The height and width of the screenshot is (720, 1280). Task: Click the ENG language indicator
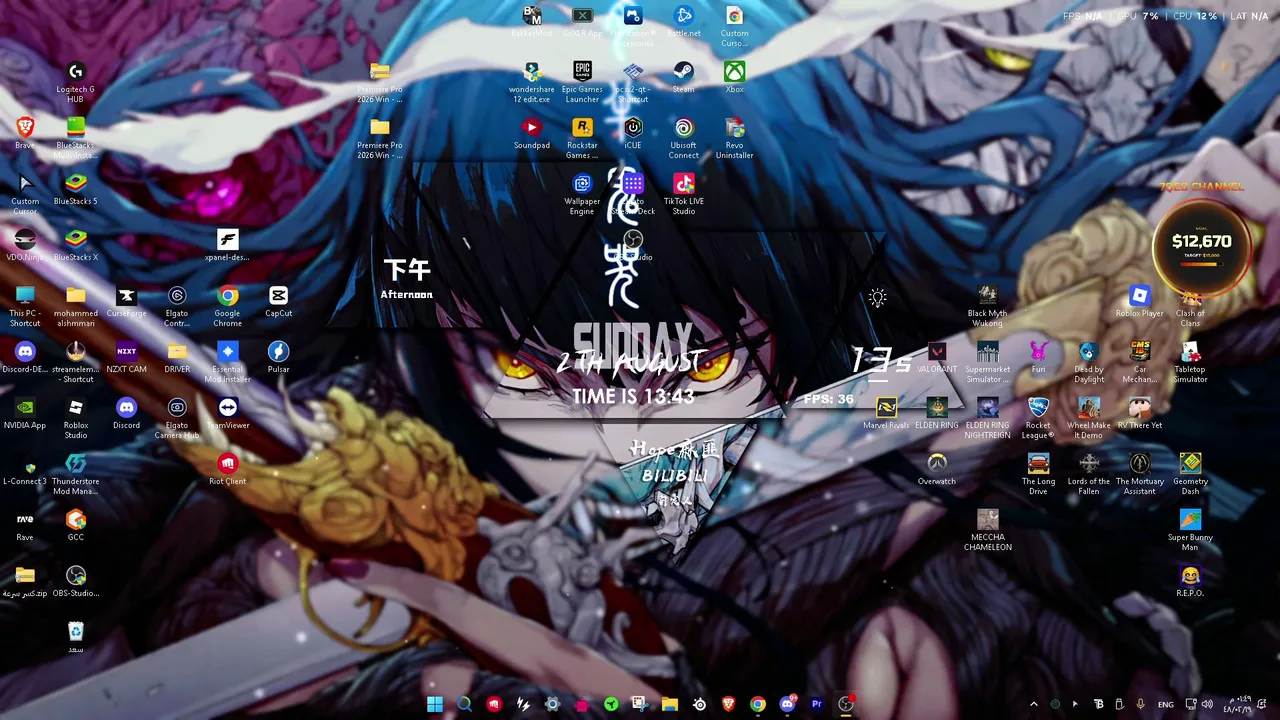pos(1166,704)
